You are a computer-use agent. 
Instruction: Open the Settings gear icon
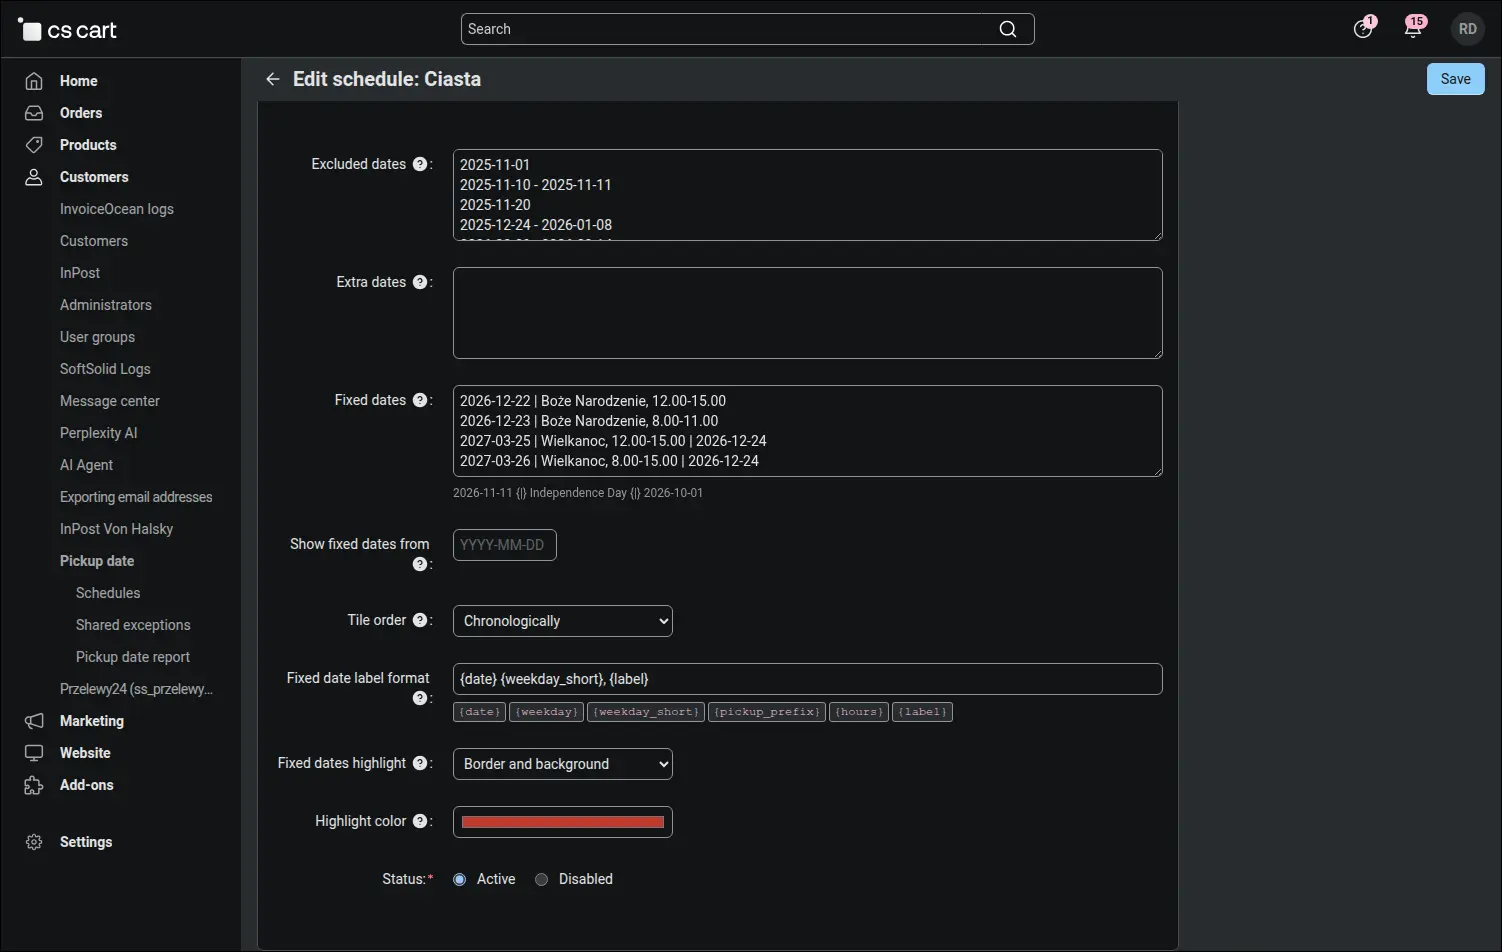(34, 842)
